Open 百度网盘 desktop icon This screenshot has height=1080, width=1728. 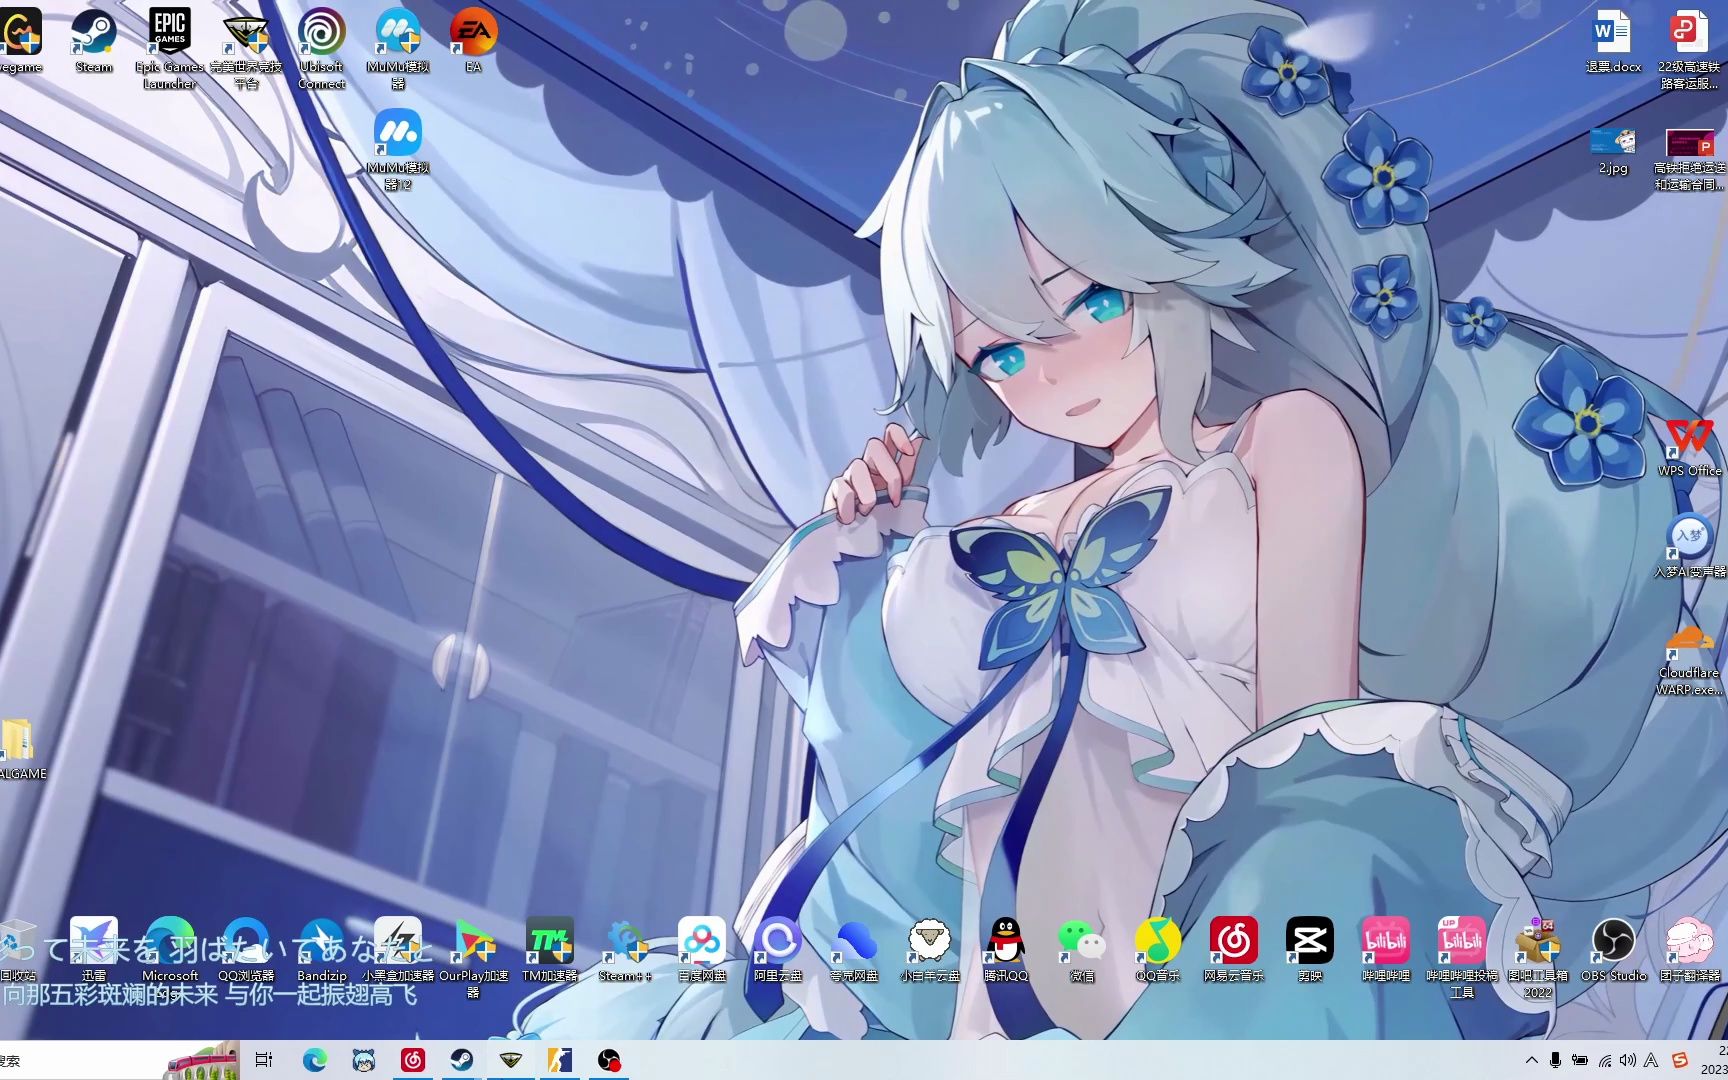coord(702,948)
